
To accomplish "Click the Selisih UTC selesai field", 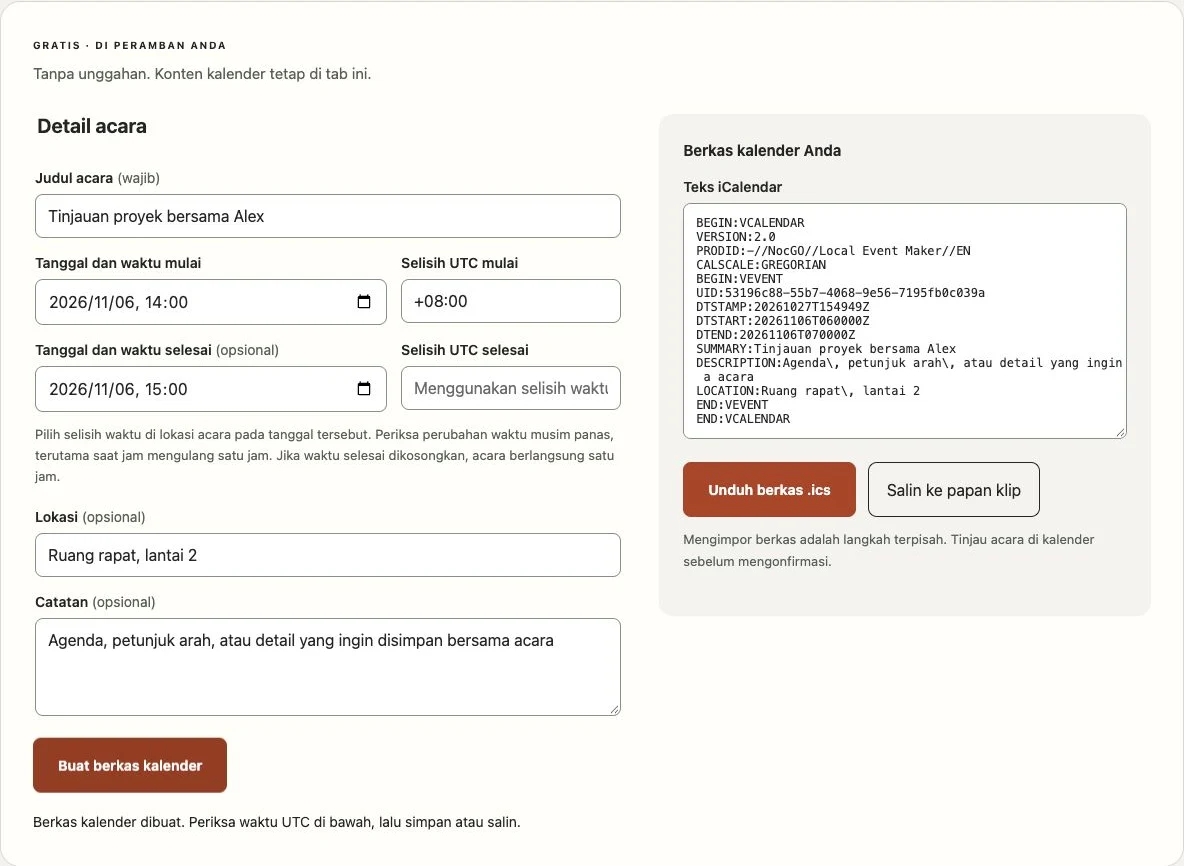I will (x=510, y=388).
